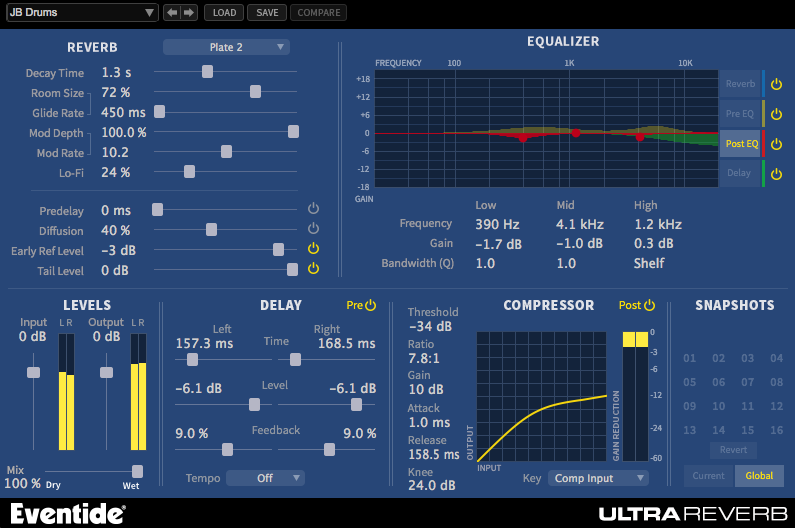Enable the Diffusion power button

point(313,228)
